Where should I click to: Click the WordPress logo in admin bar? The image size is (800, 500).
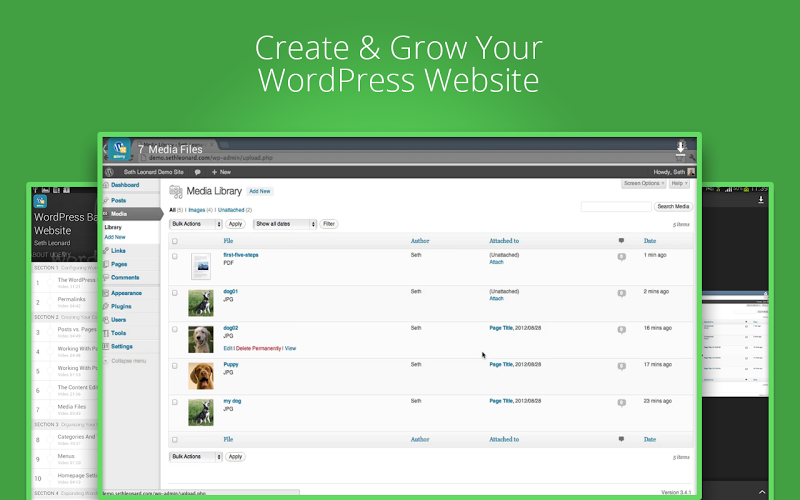[109, 172]
